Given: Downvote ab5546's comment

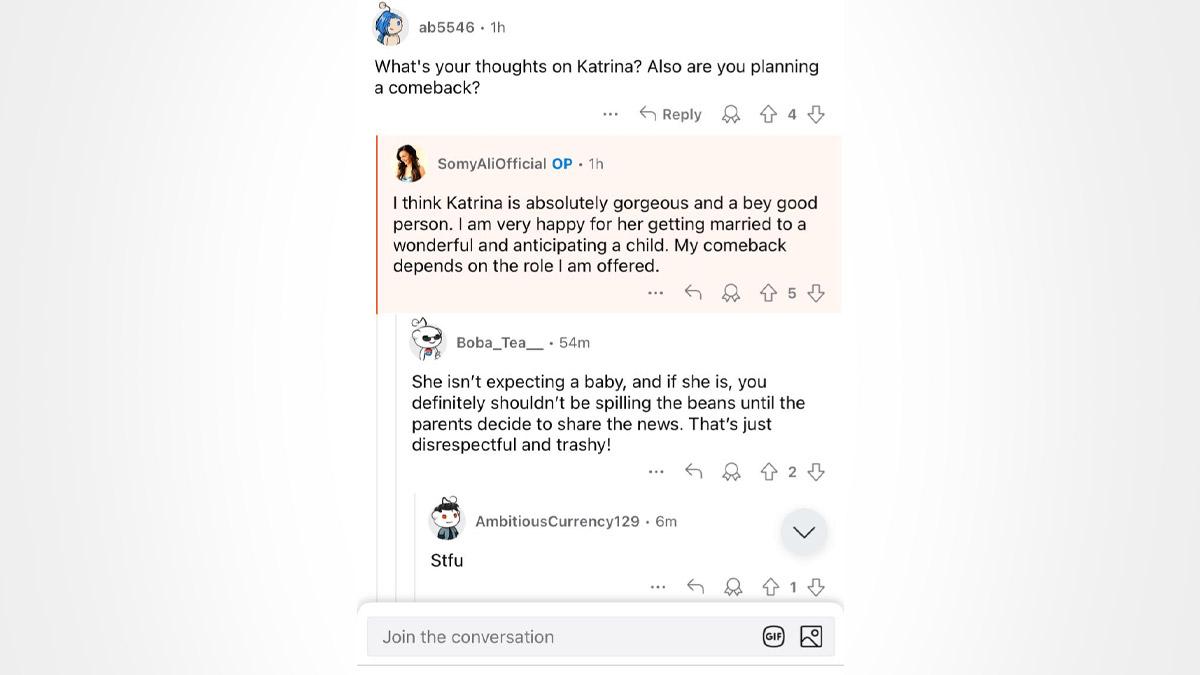Looking at the screenshot, I should [816, 115].
